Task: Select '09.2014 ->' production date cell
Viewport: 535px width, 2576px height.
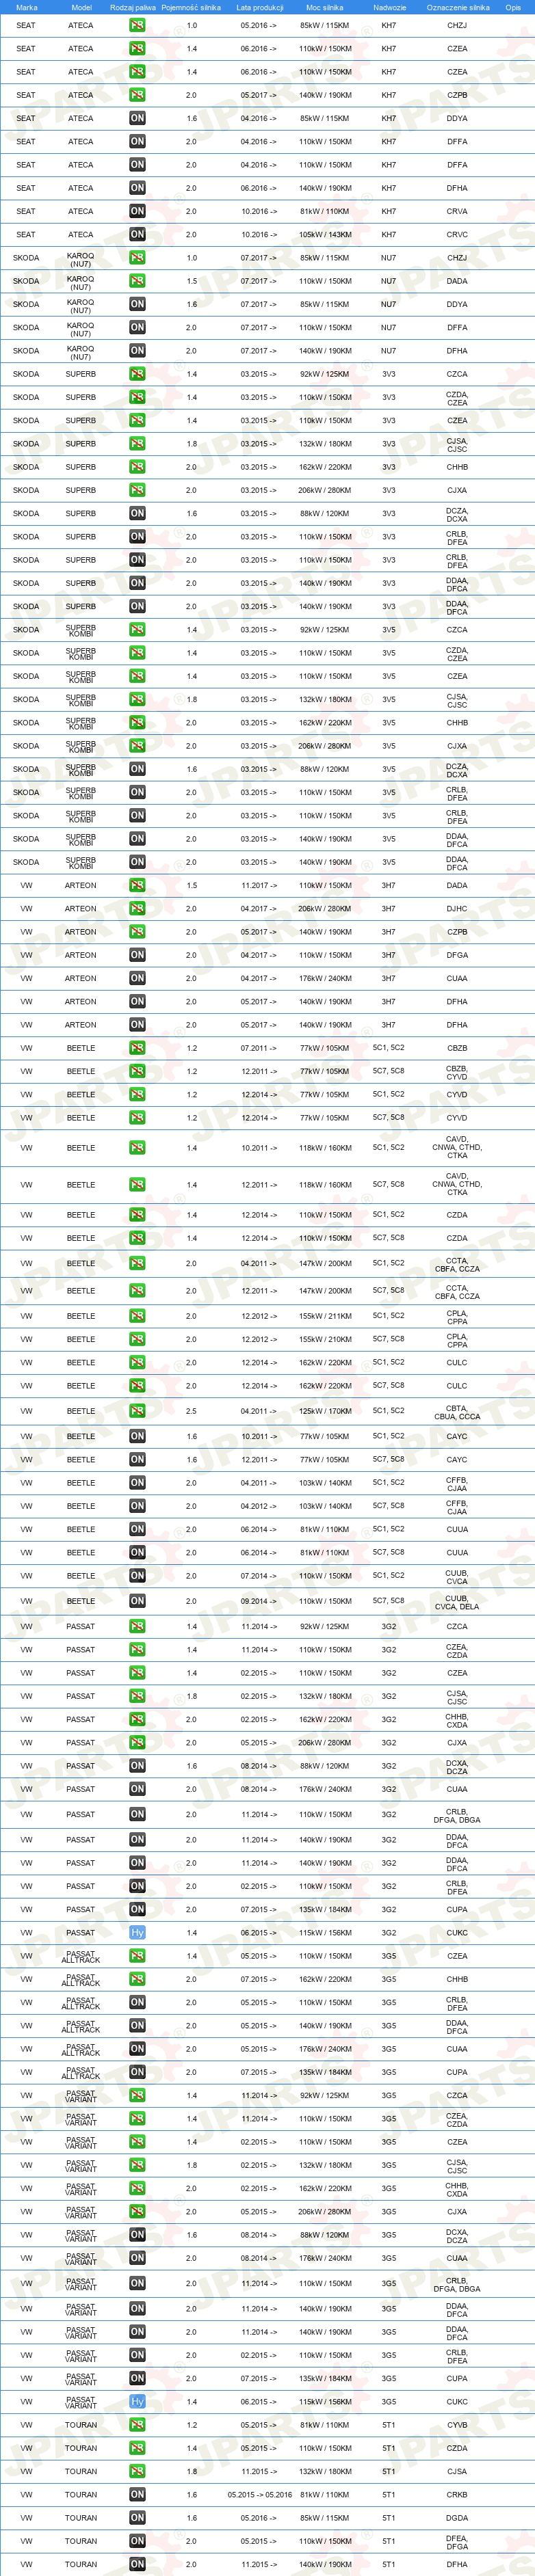Action: 259,1602
